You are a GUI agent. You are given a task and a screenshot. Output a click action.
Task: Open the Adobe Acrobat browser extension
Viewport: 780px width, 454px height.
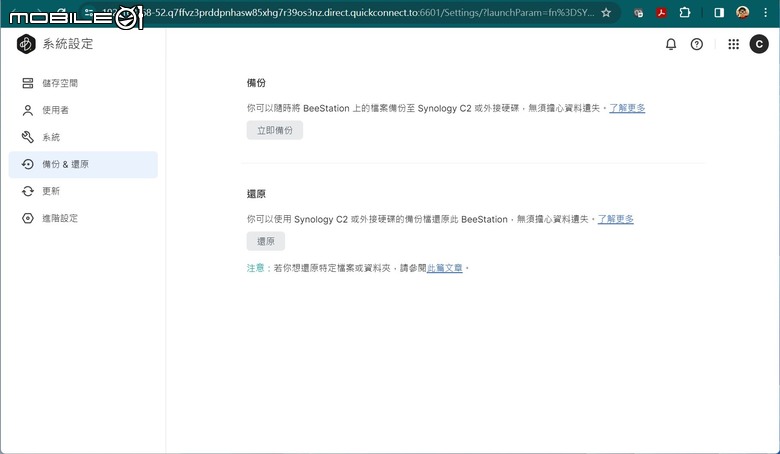pos(661,12)
